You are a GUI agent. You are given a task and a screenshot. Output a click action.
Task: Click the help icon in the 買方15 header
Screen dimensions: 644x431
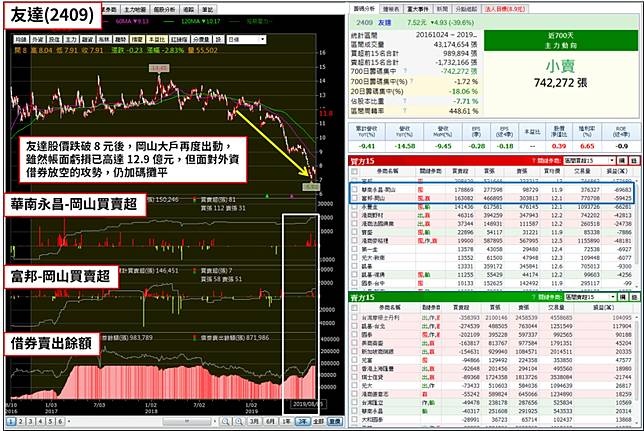click(x=534, y=161)
